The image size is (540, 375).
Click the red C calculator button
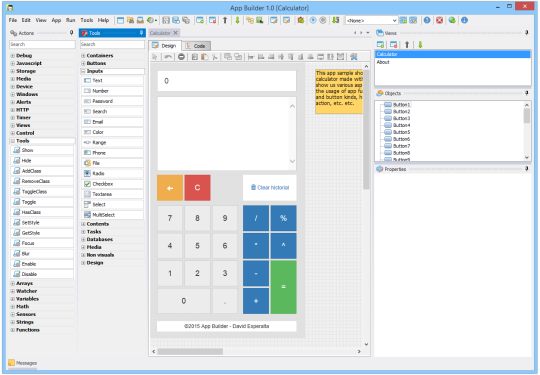point(197,188)
